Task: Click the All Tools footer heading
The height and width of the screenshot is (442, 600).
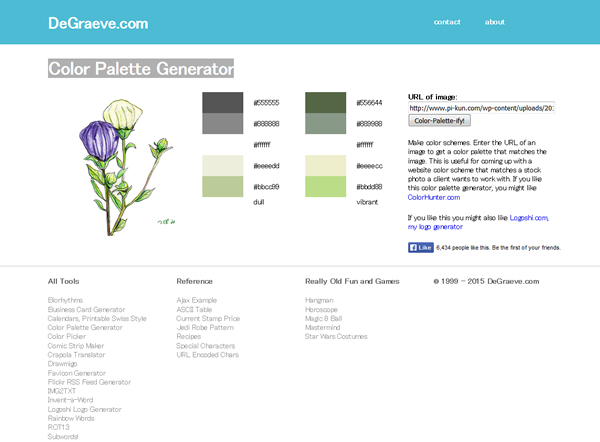Action: coord(64,281)
